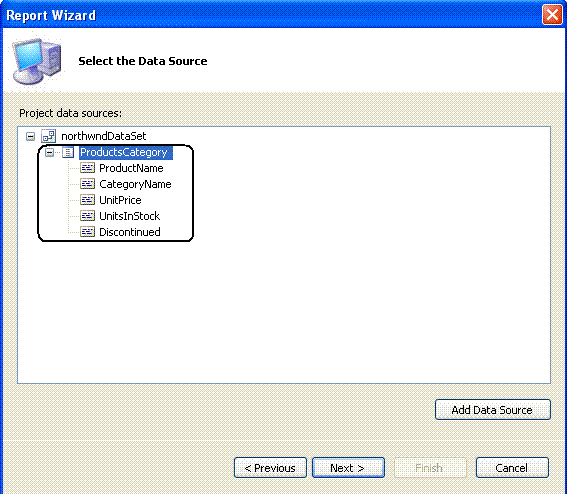Screen dimensions: 568x494
Task: Click the ProductsCategory table icon
Action: coord(68,152)
